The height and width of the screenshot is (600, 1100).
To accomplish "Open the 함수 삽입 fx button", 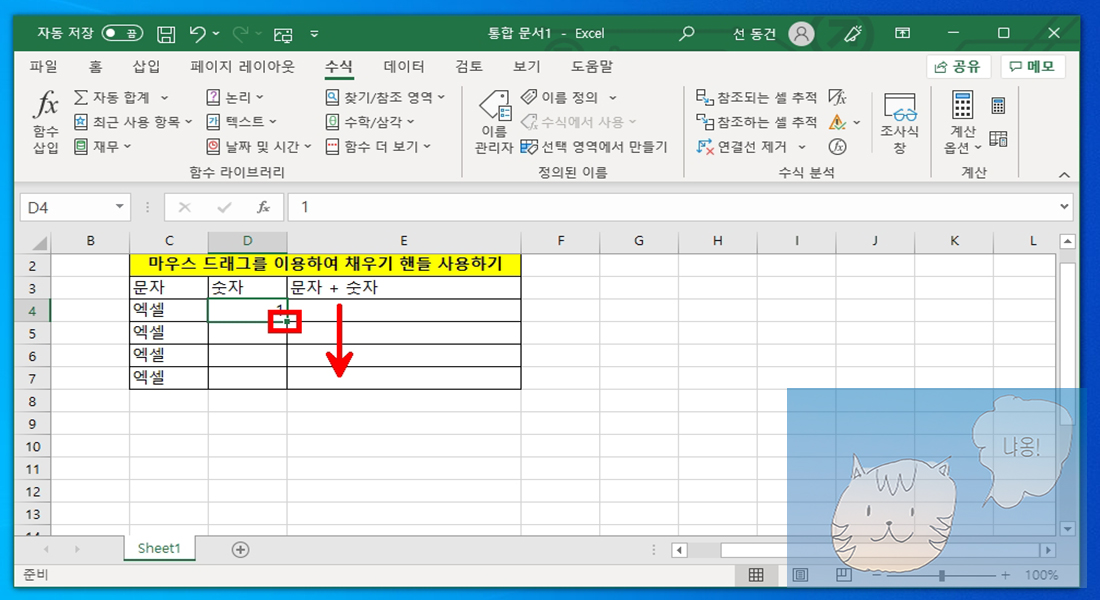I will pos(46,122).
